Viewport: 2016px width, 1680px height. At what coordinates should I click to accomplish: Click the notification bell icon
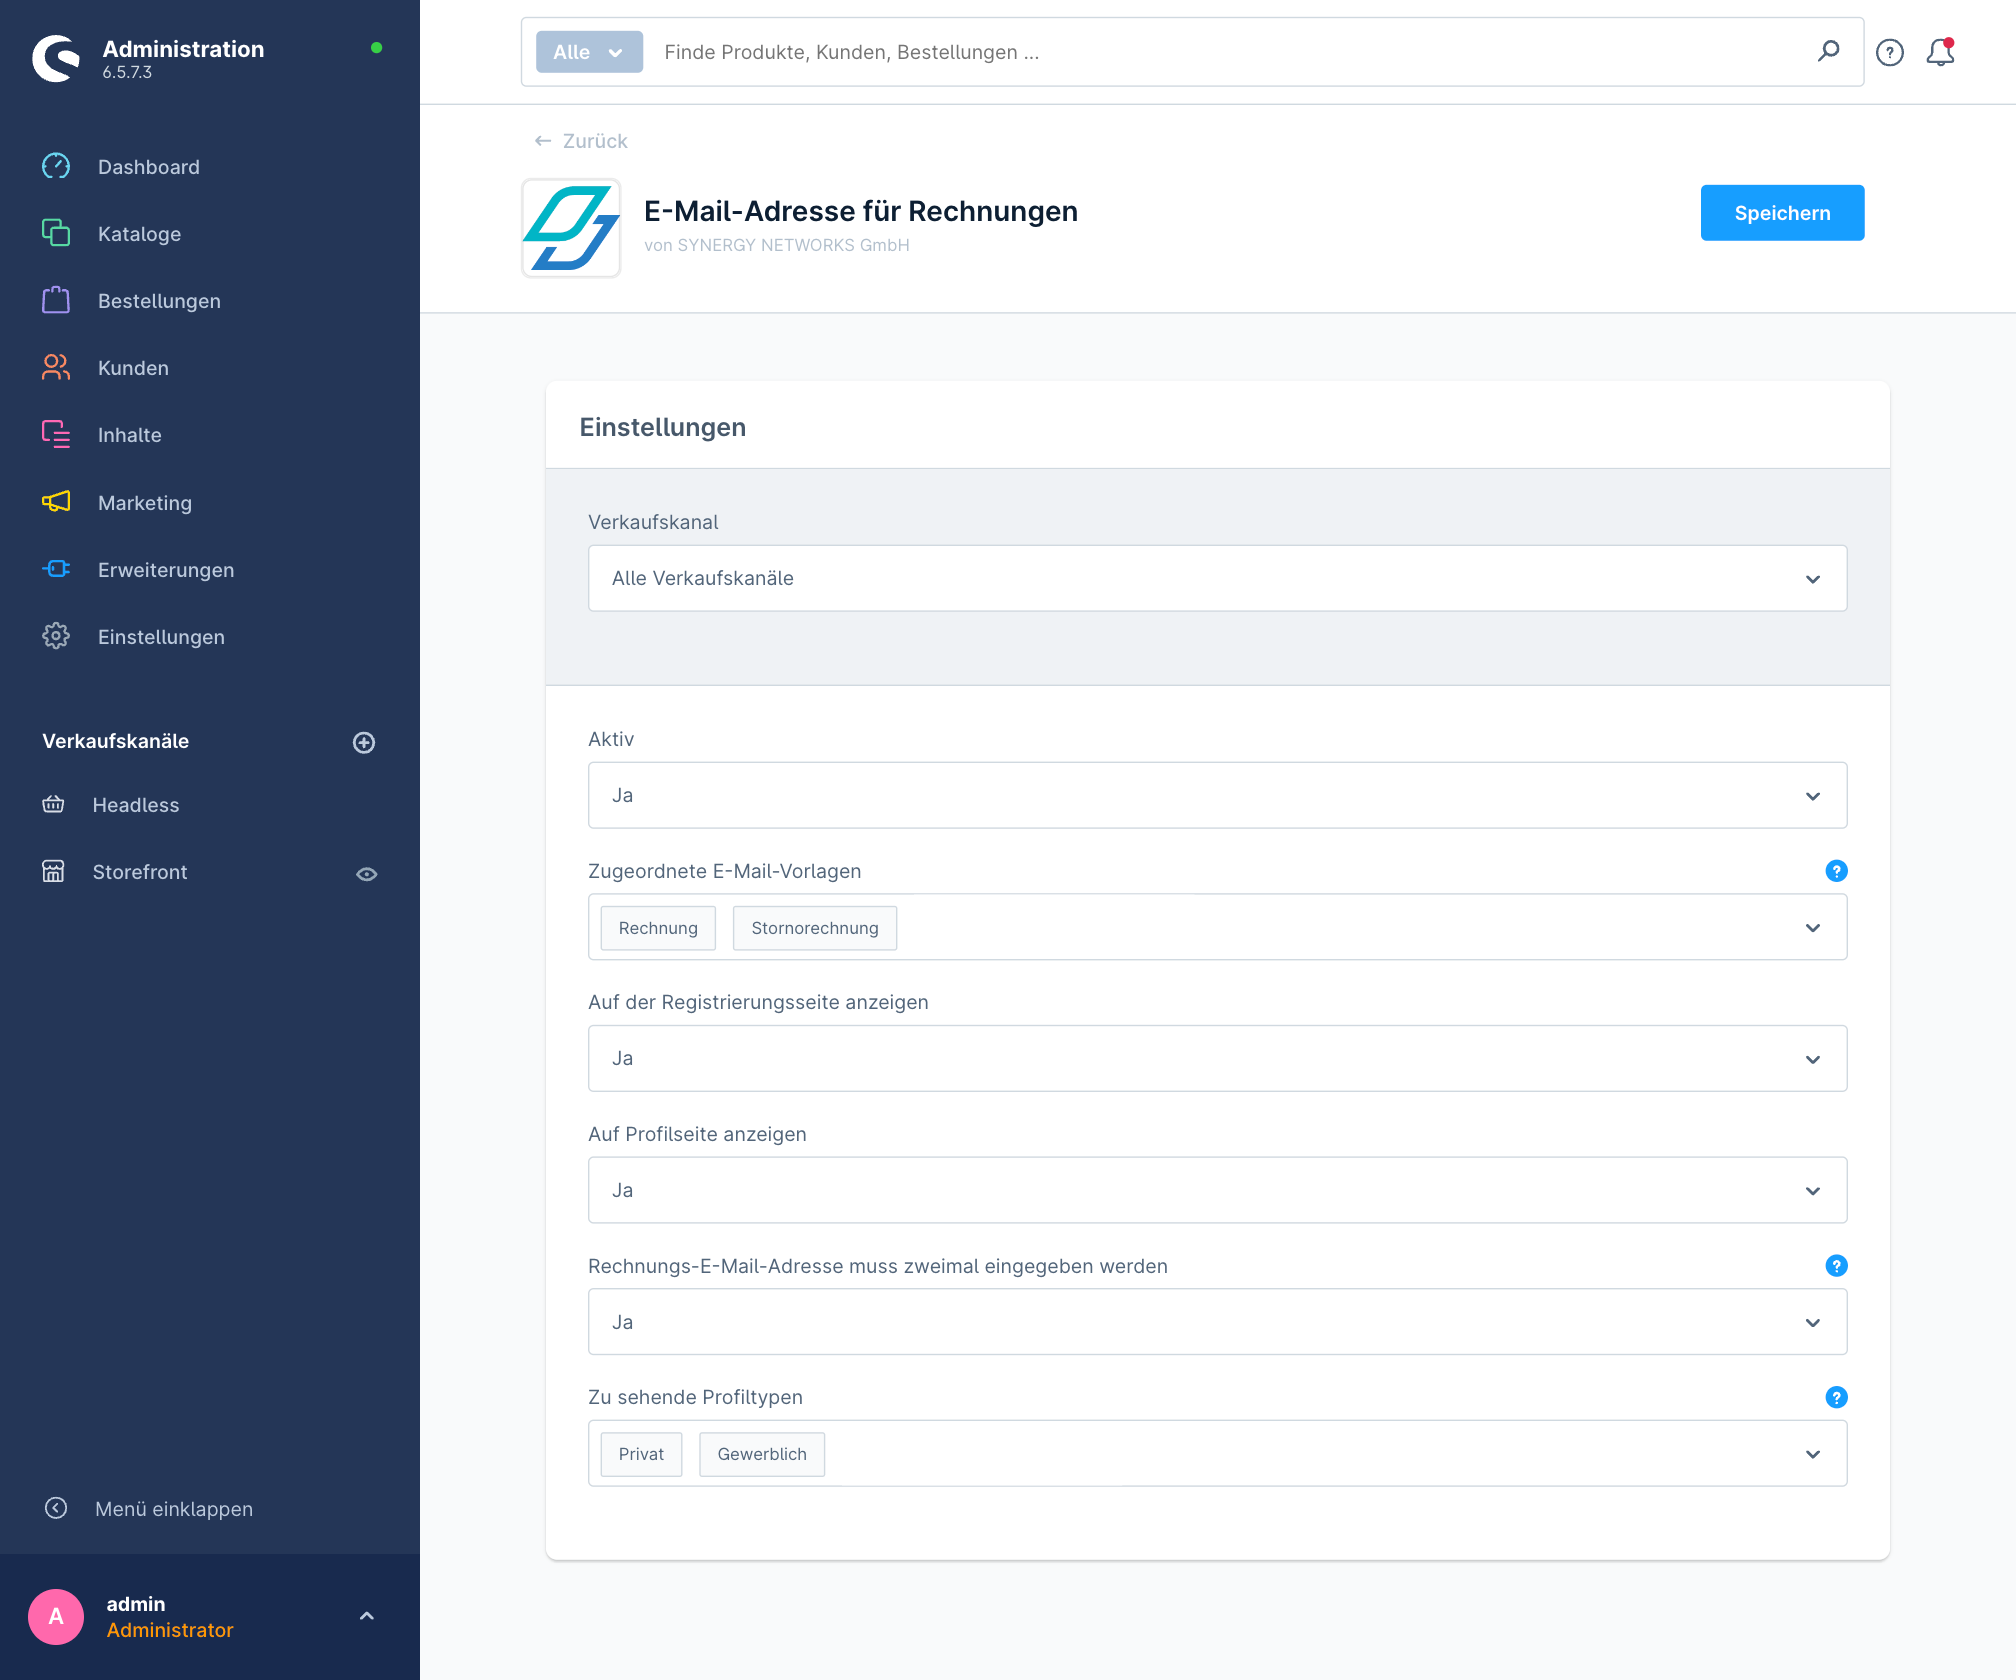(x=1939, y=52)
